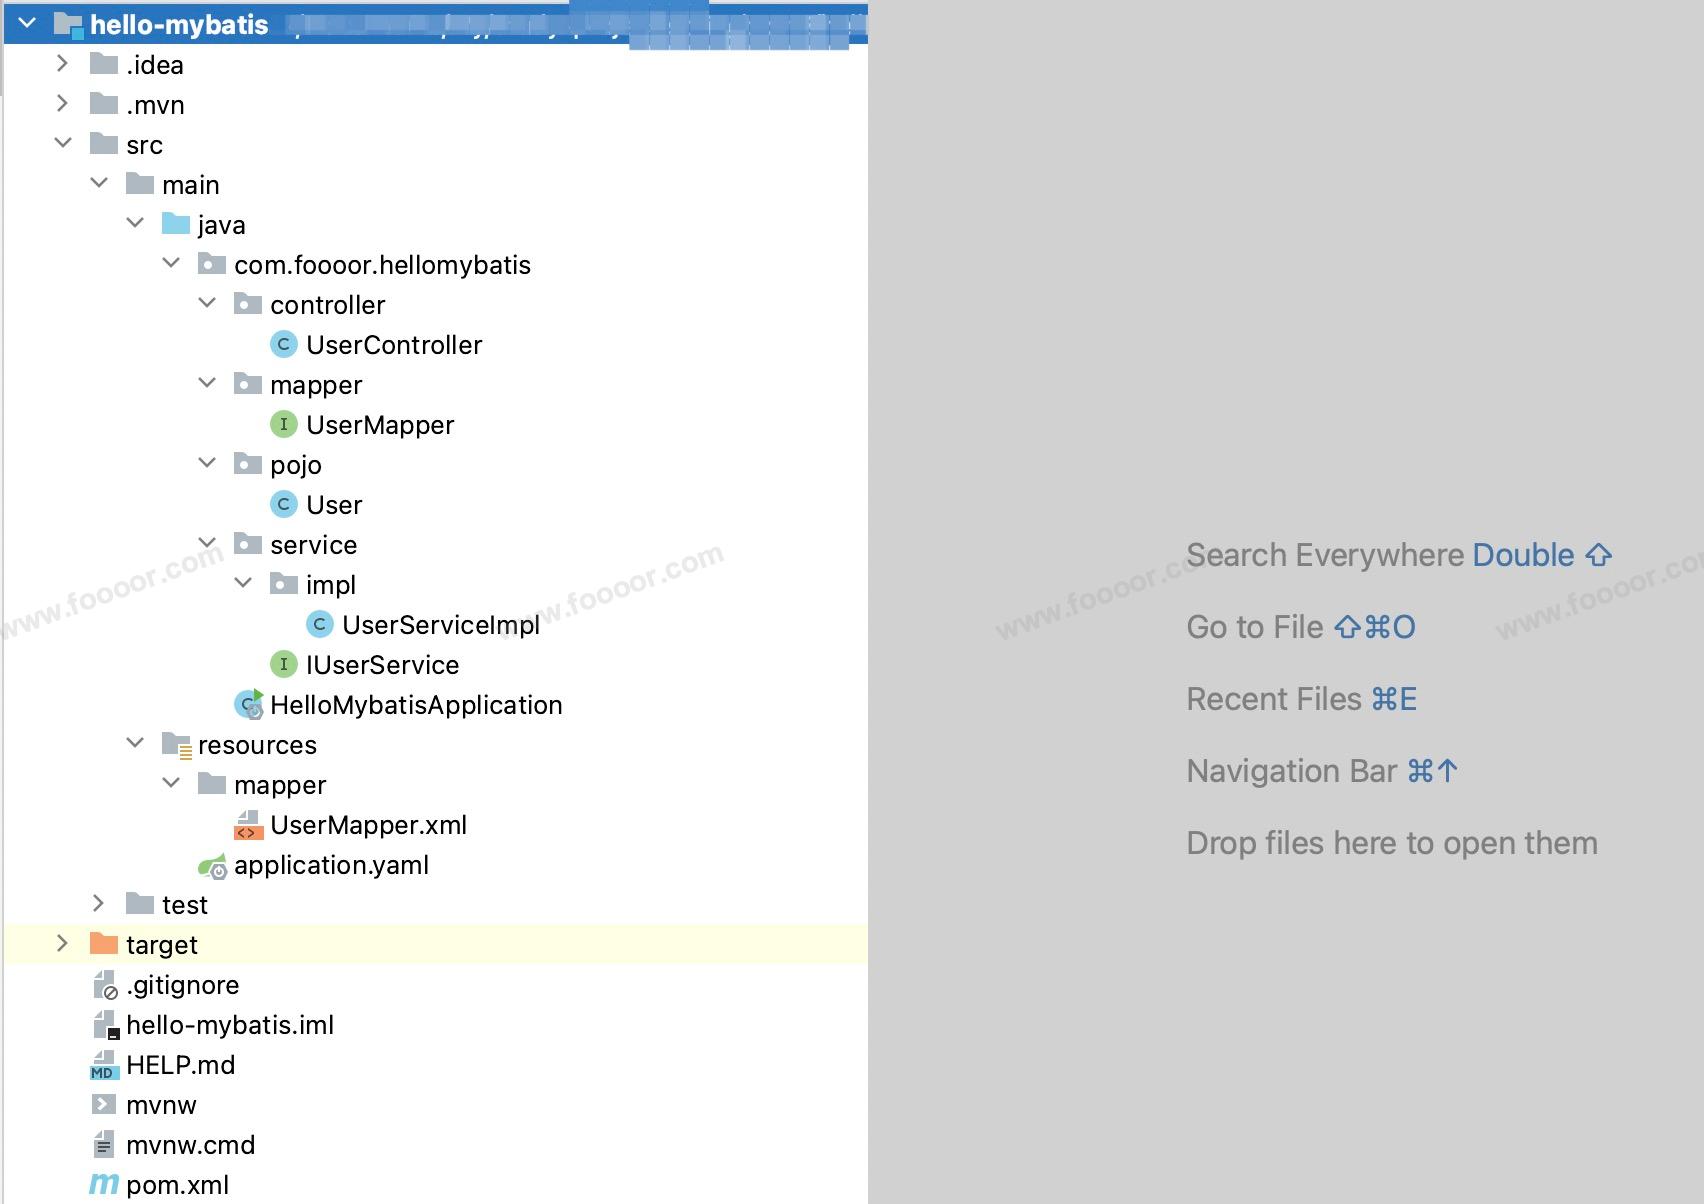
Task: Click the application.yaml Spring config icon
Action: tap(212, 866)
